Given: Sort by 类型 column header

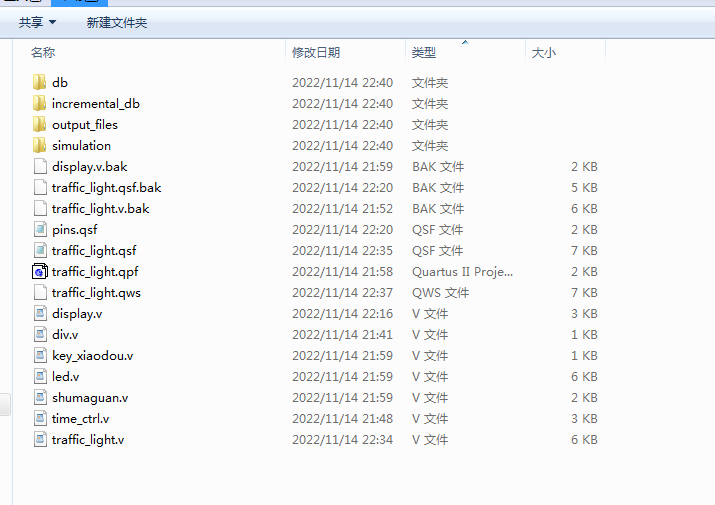Looking at the screenshot, I should [x=424, y=52].
